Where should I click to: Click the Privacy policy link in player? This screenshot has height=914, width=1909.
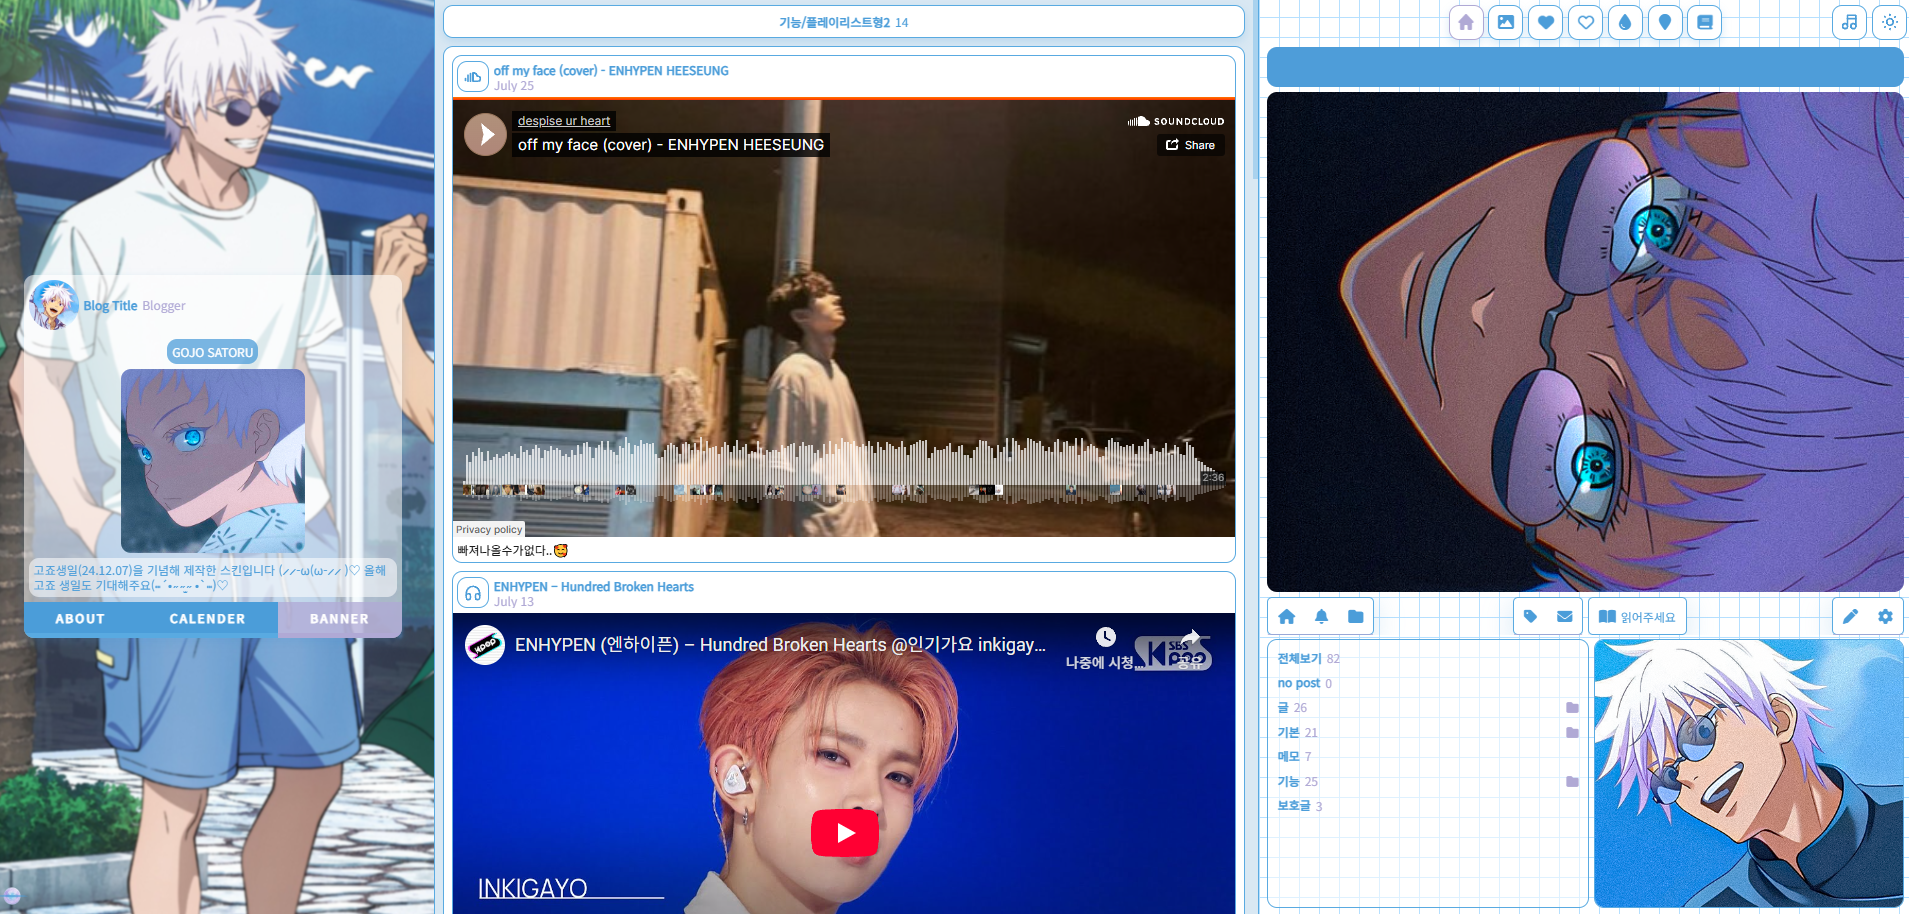(489, 530)
